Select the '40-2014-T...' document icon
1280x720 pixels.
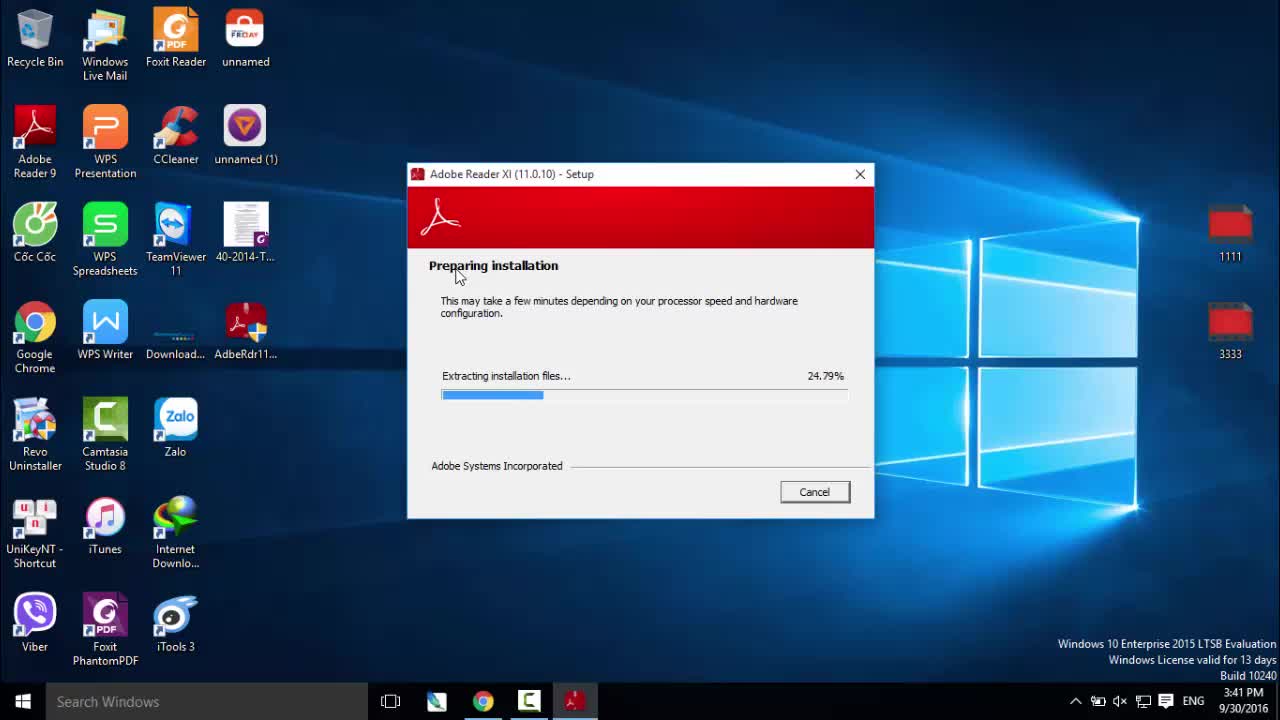click(x=245, y=232)
